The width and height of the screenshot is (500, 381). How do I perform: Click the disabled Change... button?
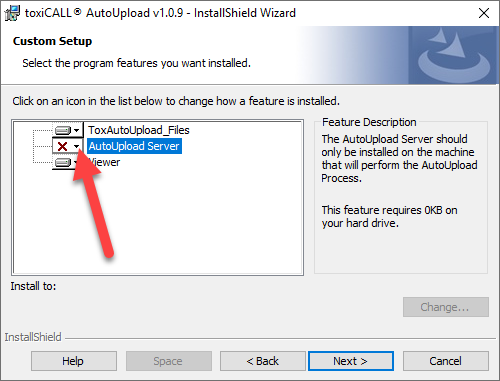pyautogui.click(x=446, y=307)
